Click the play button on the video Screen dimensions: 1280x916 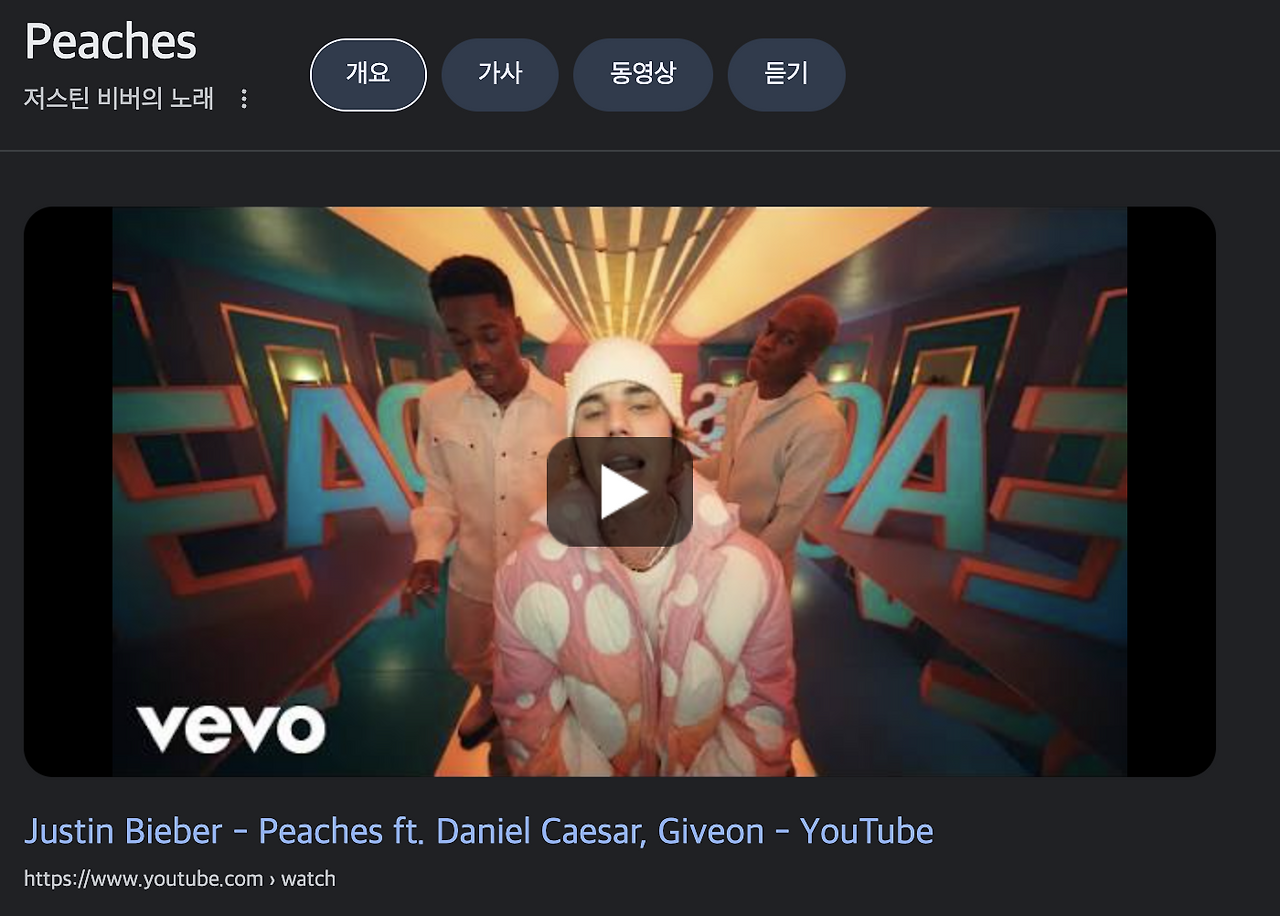click(x=620, y=491)
